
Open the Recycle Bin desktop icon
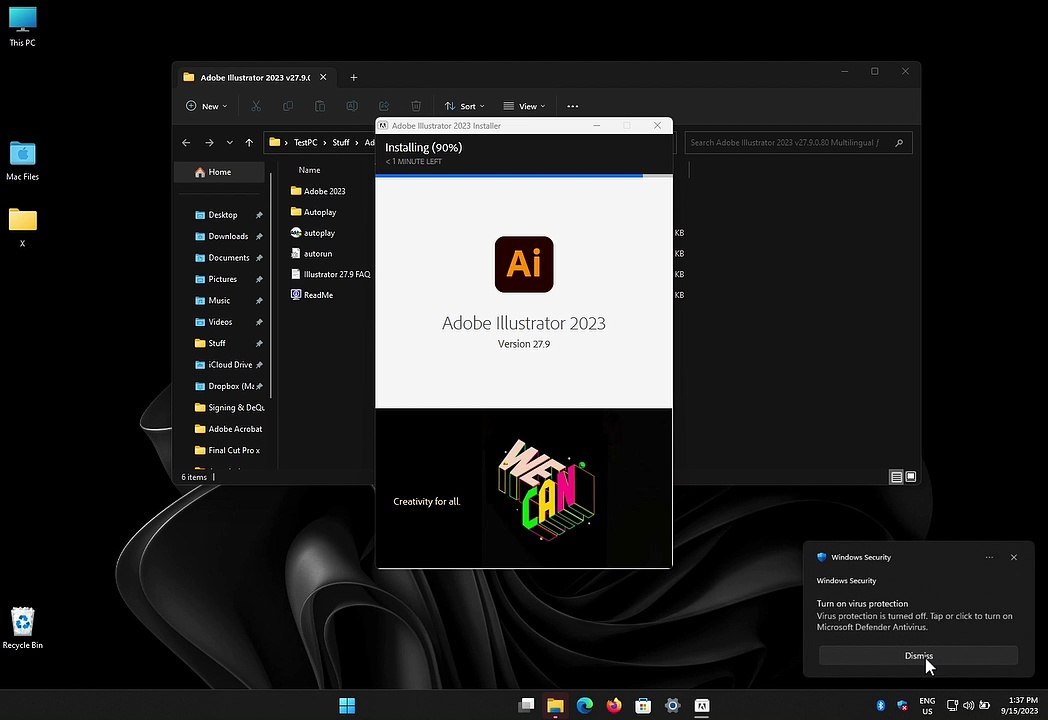23,628
